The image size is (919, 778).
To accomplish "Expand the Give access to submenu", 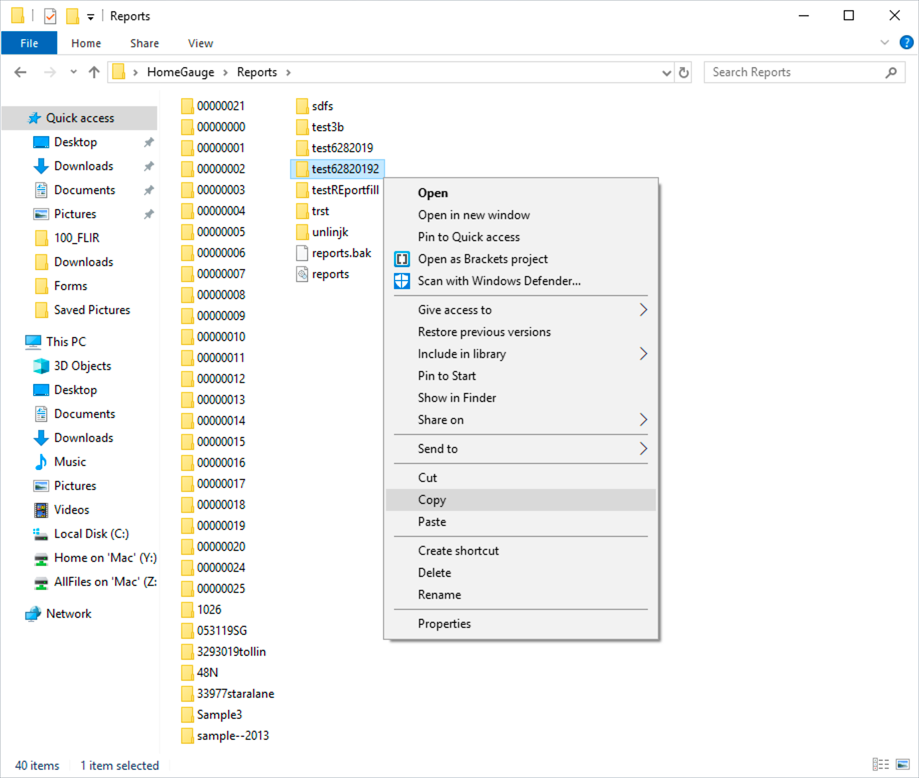I will click(520, 310).
